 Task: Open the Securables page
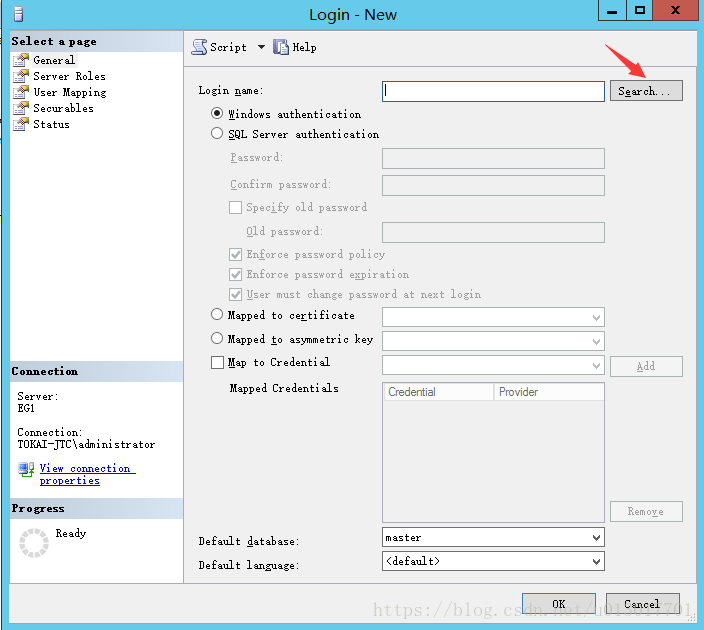63,108
